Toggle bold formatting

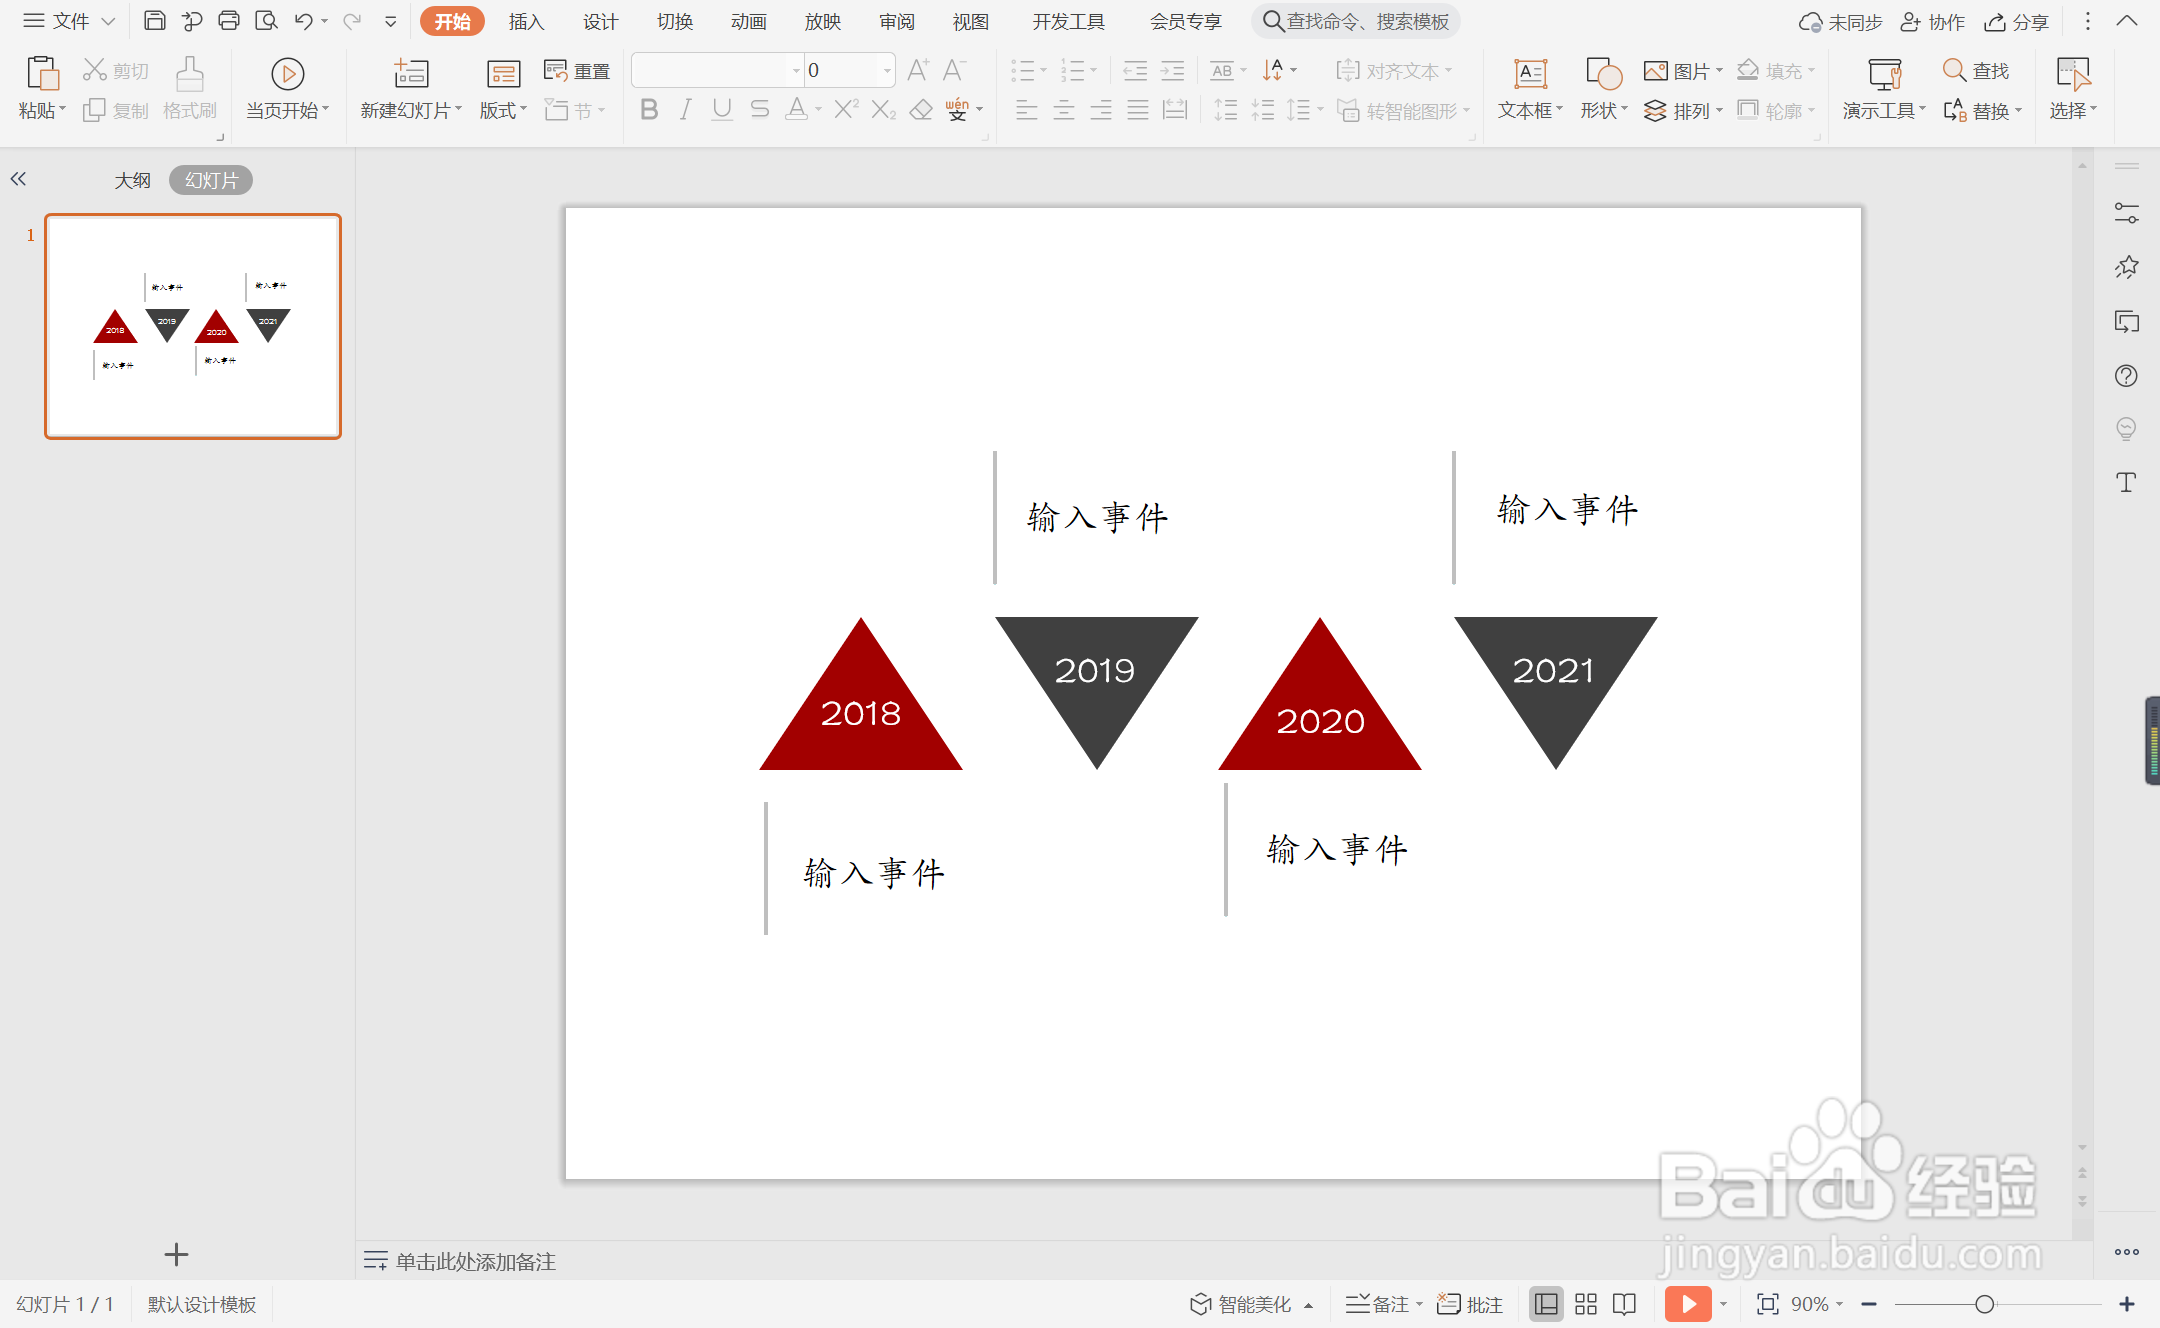649,110
